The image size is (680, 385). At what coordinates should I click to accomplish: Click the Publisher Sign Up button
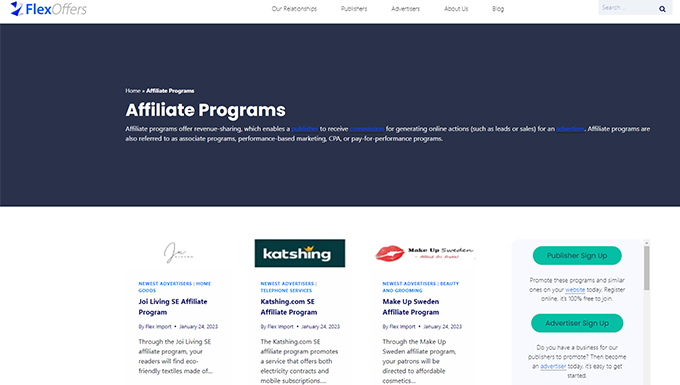tap(577, 255)
